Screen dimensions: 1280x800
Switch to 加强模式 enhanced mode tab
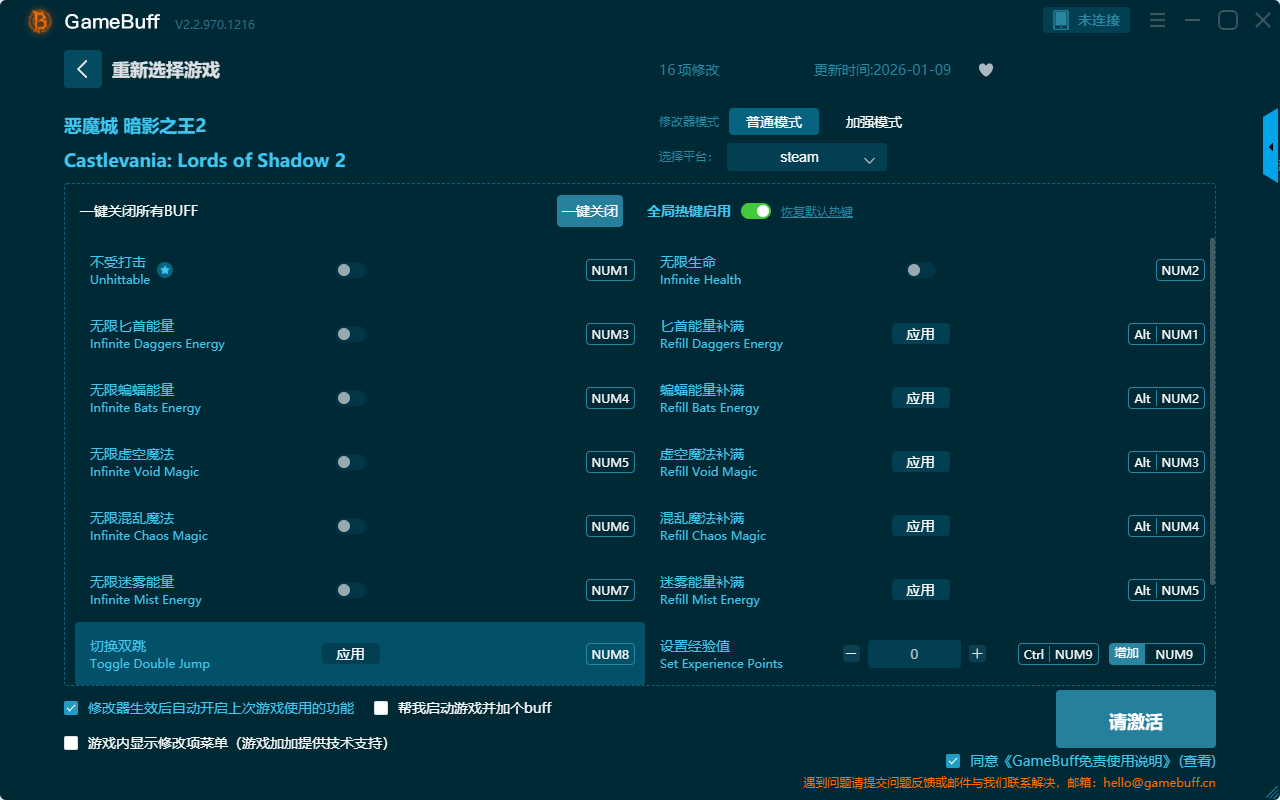point(873,122)
